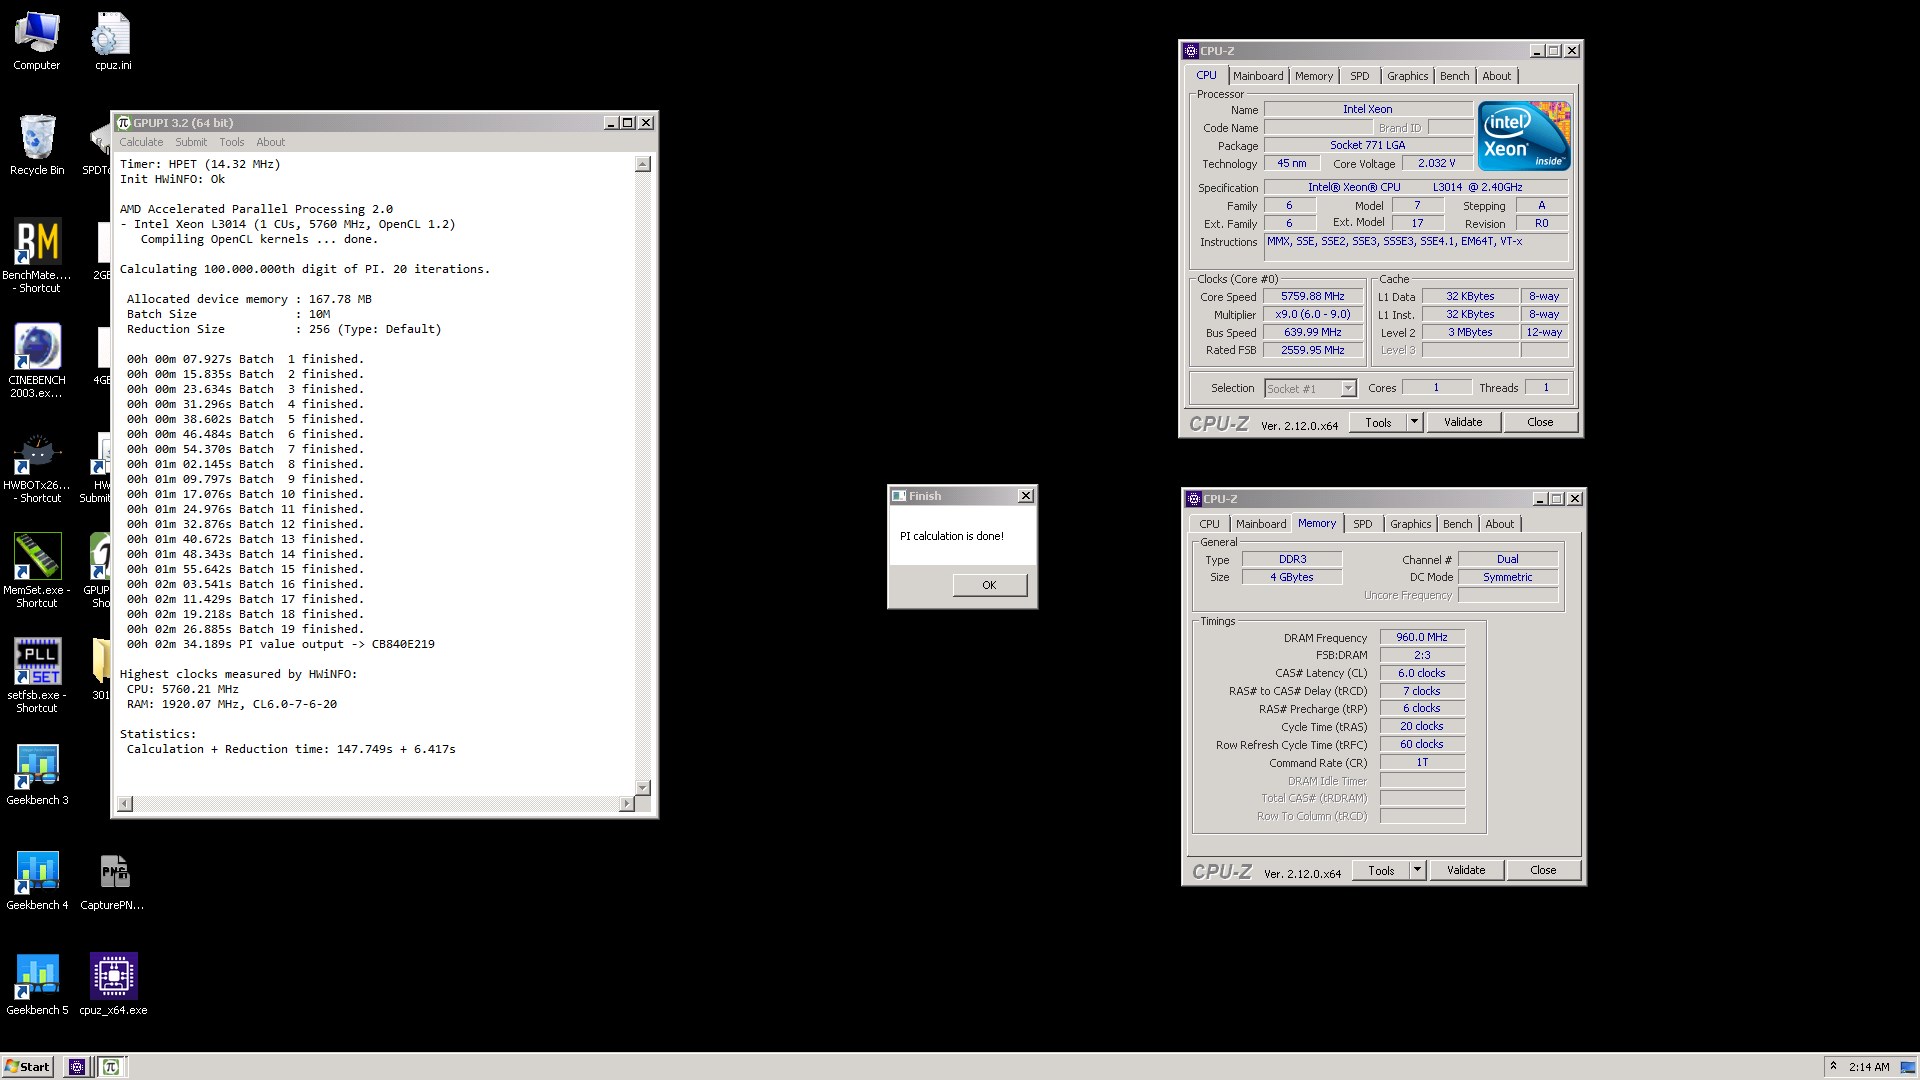Click Close button in top CPU-Z
The width and height of the screenshot is (1920, 1080).
pyautogui.click(x=1540, y=423)
